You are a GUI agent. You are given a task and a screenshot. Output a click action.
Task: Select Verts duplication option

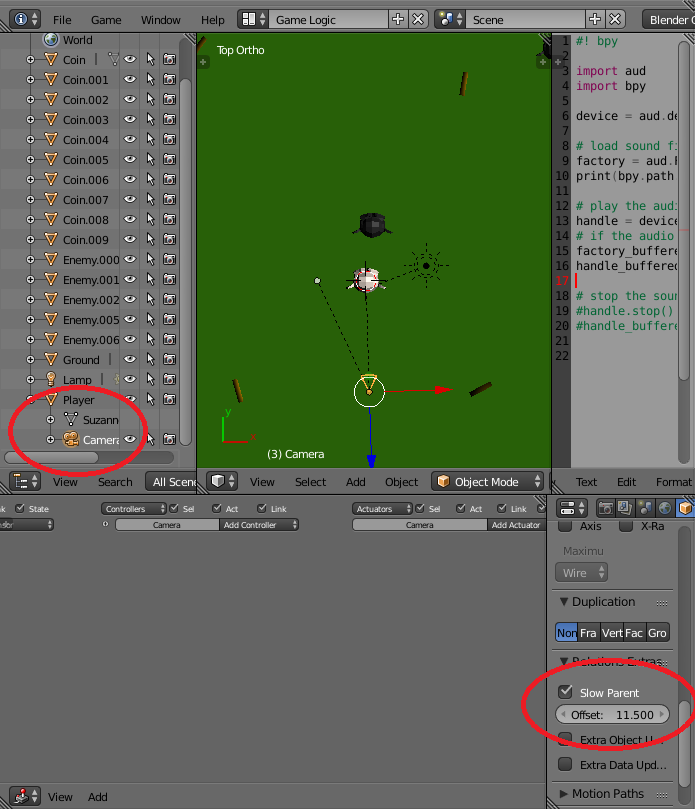click(612, 633)
